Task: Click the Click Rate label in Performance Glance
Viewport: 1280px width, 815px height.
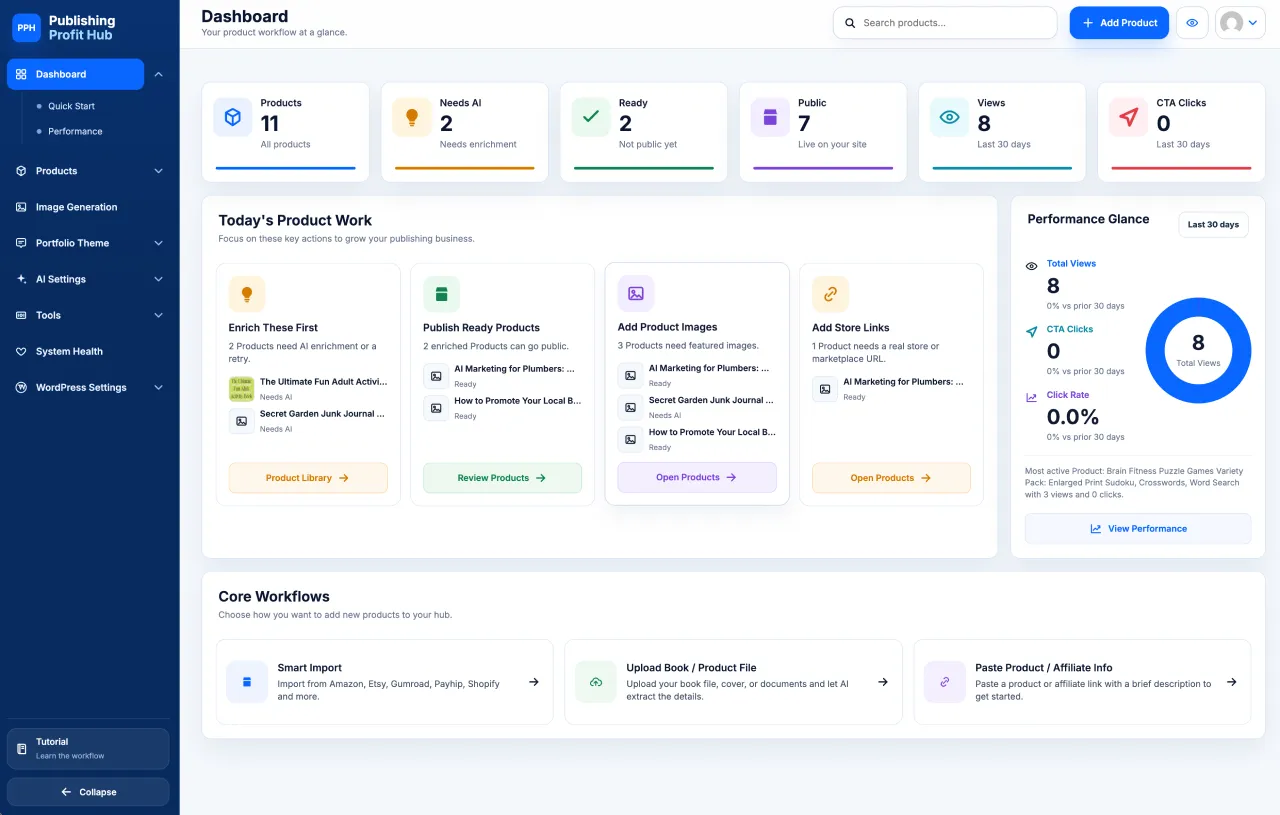Action: click(1068, 395)
